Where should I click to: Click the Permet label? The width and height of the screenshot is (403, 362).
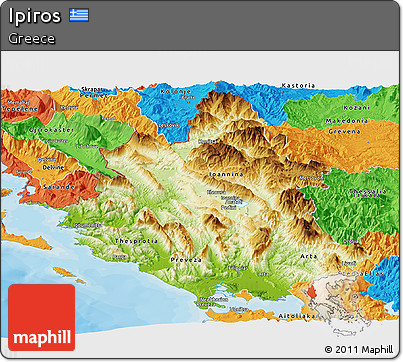pyautogui.click(x=94, y=95)
